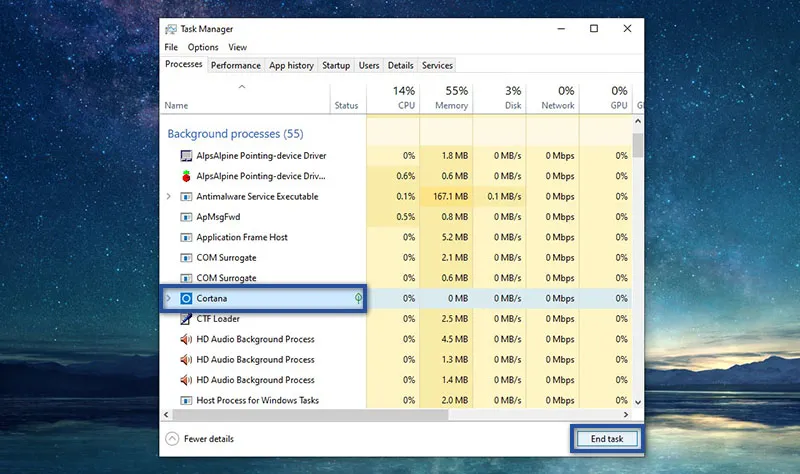Sort by the GPU column header
The height and width of the screenshot is (474, 800).
click(x=606, y=98)
